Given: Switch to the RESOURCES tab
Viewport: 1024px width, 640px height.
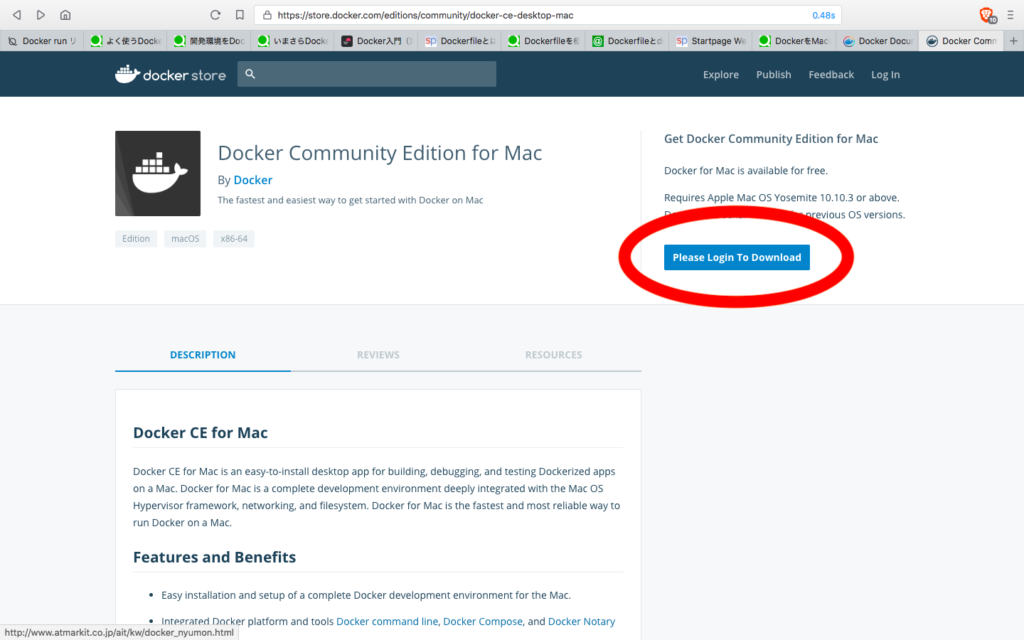Looking at the screenshot, I should 554,354.
